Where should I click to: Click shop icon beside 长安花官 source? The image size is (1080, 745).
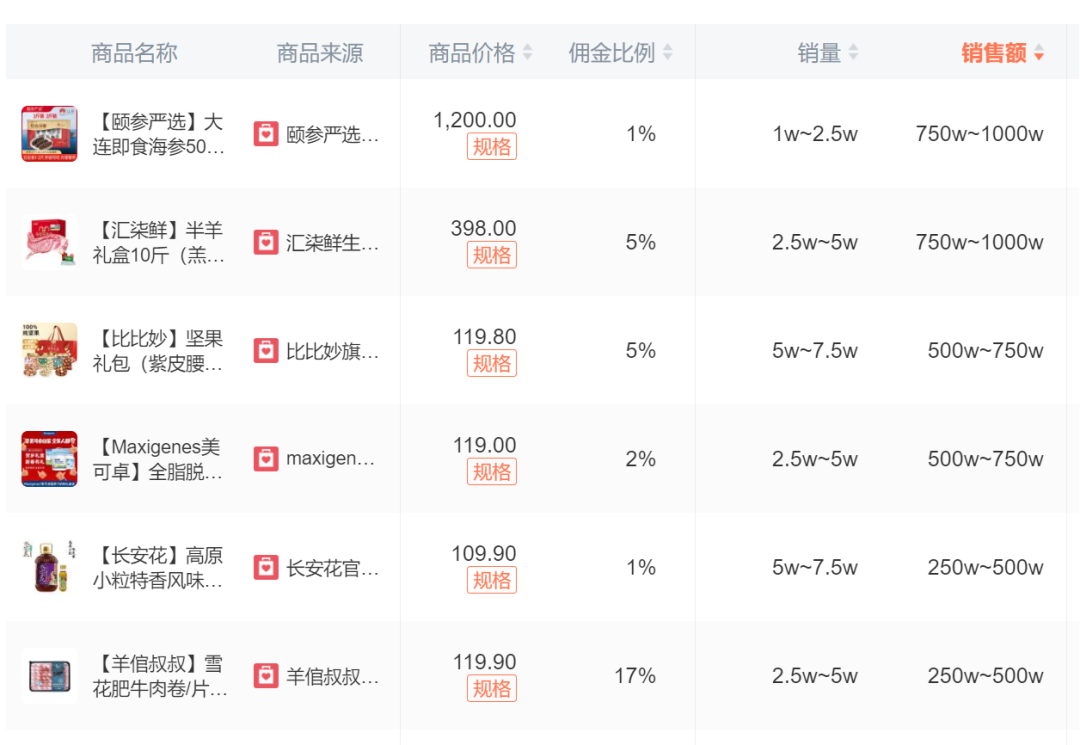[266, 568]
